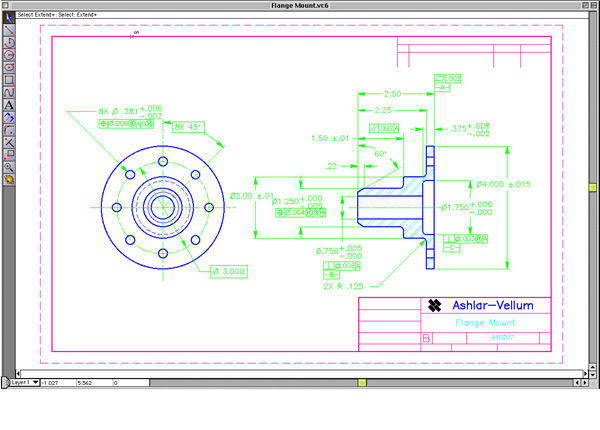Activate the Zoom magnifier tool

pyautogui.click(x=8, y=167)
